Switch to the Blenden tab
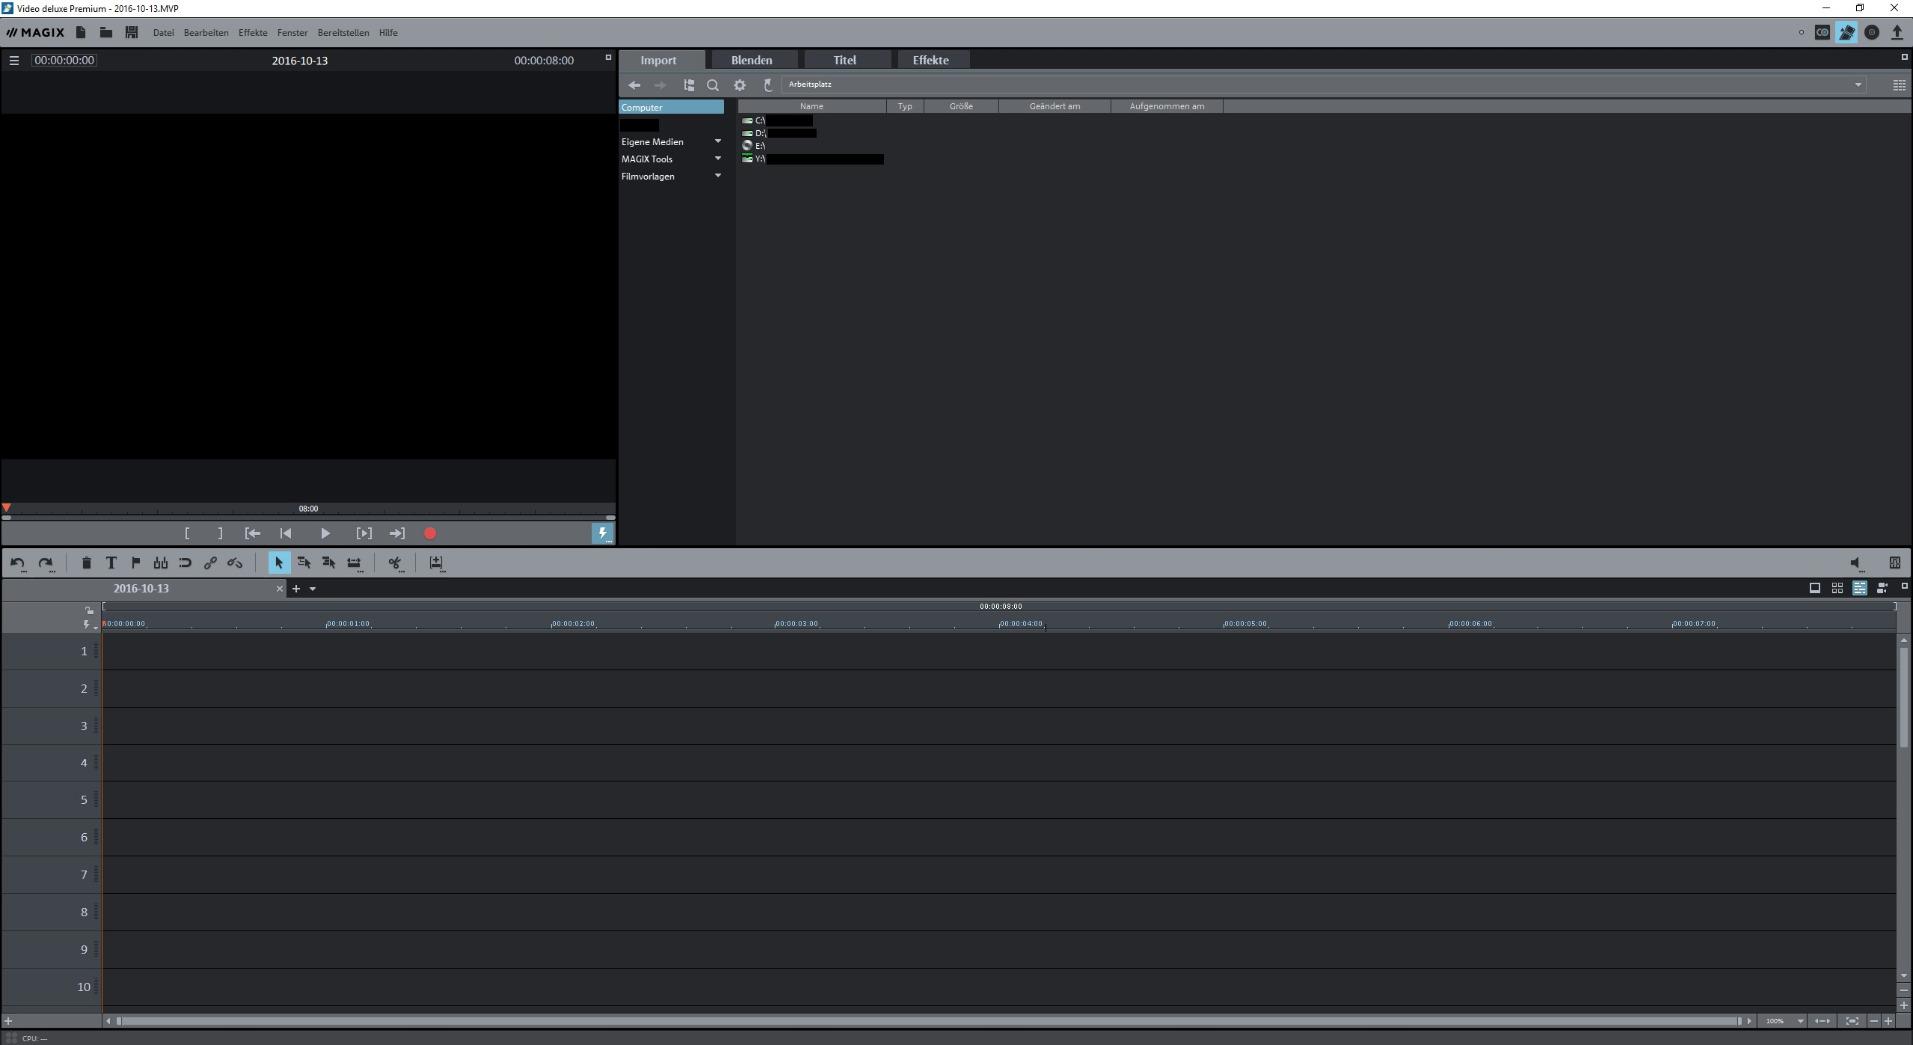 pyautogui.click(x=751, y=60)
